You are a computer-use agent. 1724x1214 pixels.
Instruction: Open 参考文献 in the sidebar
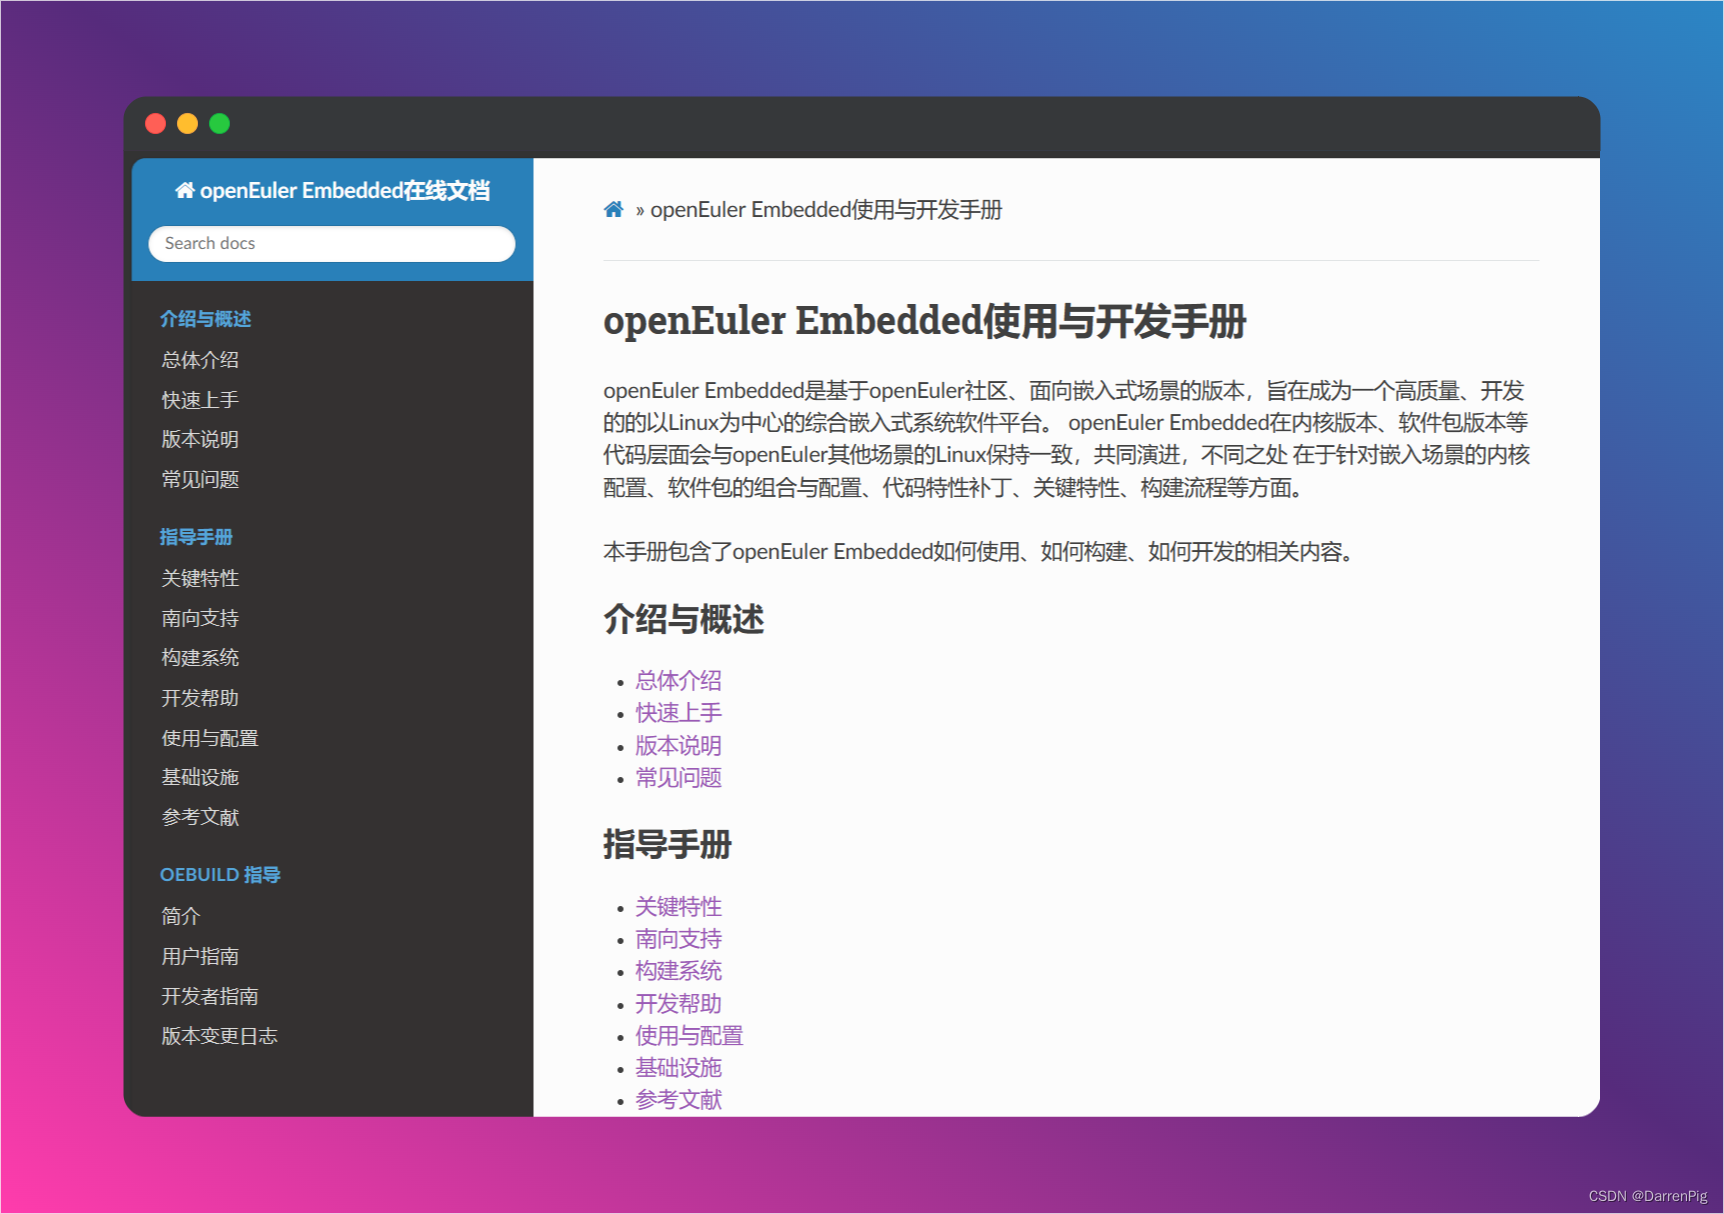(x=200, y=817)
